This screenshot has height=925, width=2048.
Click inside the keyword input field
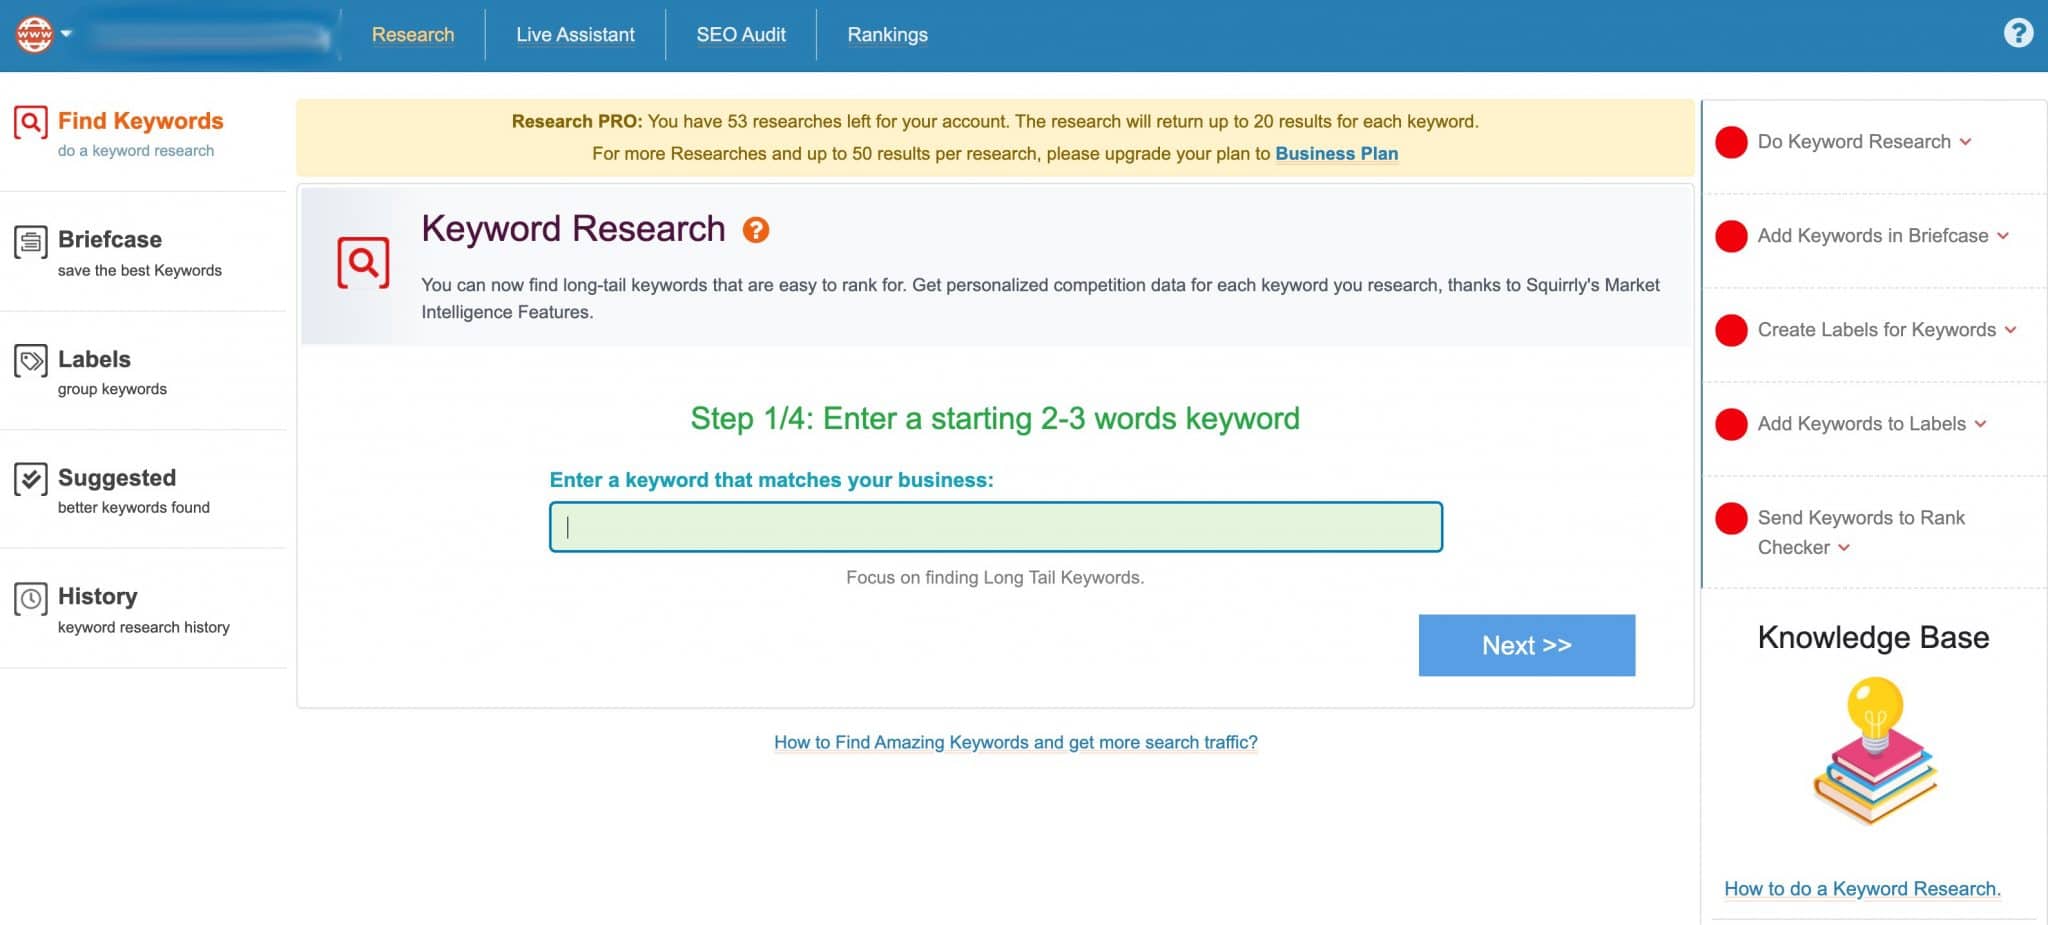click(x=994, y=526)
